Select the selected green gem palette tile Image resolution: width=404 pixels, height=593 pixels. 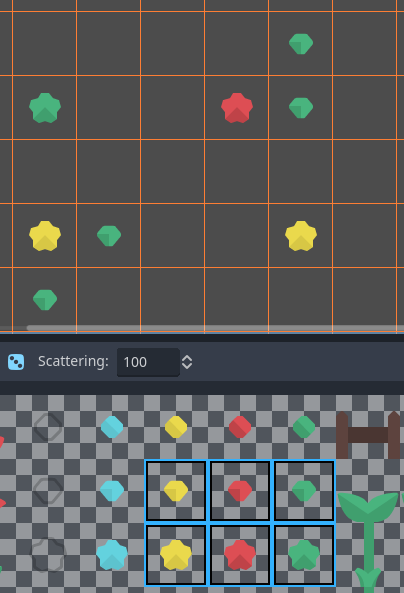(x=304, y=491)
